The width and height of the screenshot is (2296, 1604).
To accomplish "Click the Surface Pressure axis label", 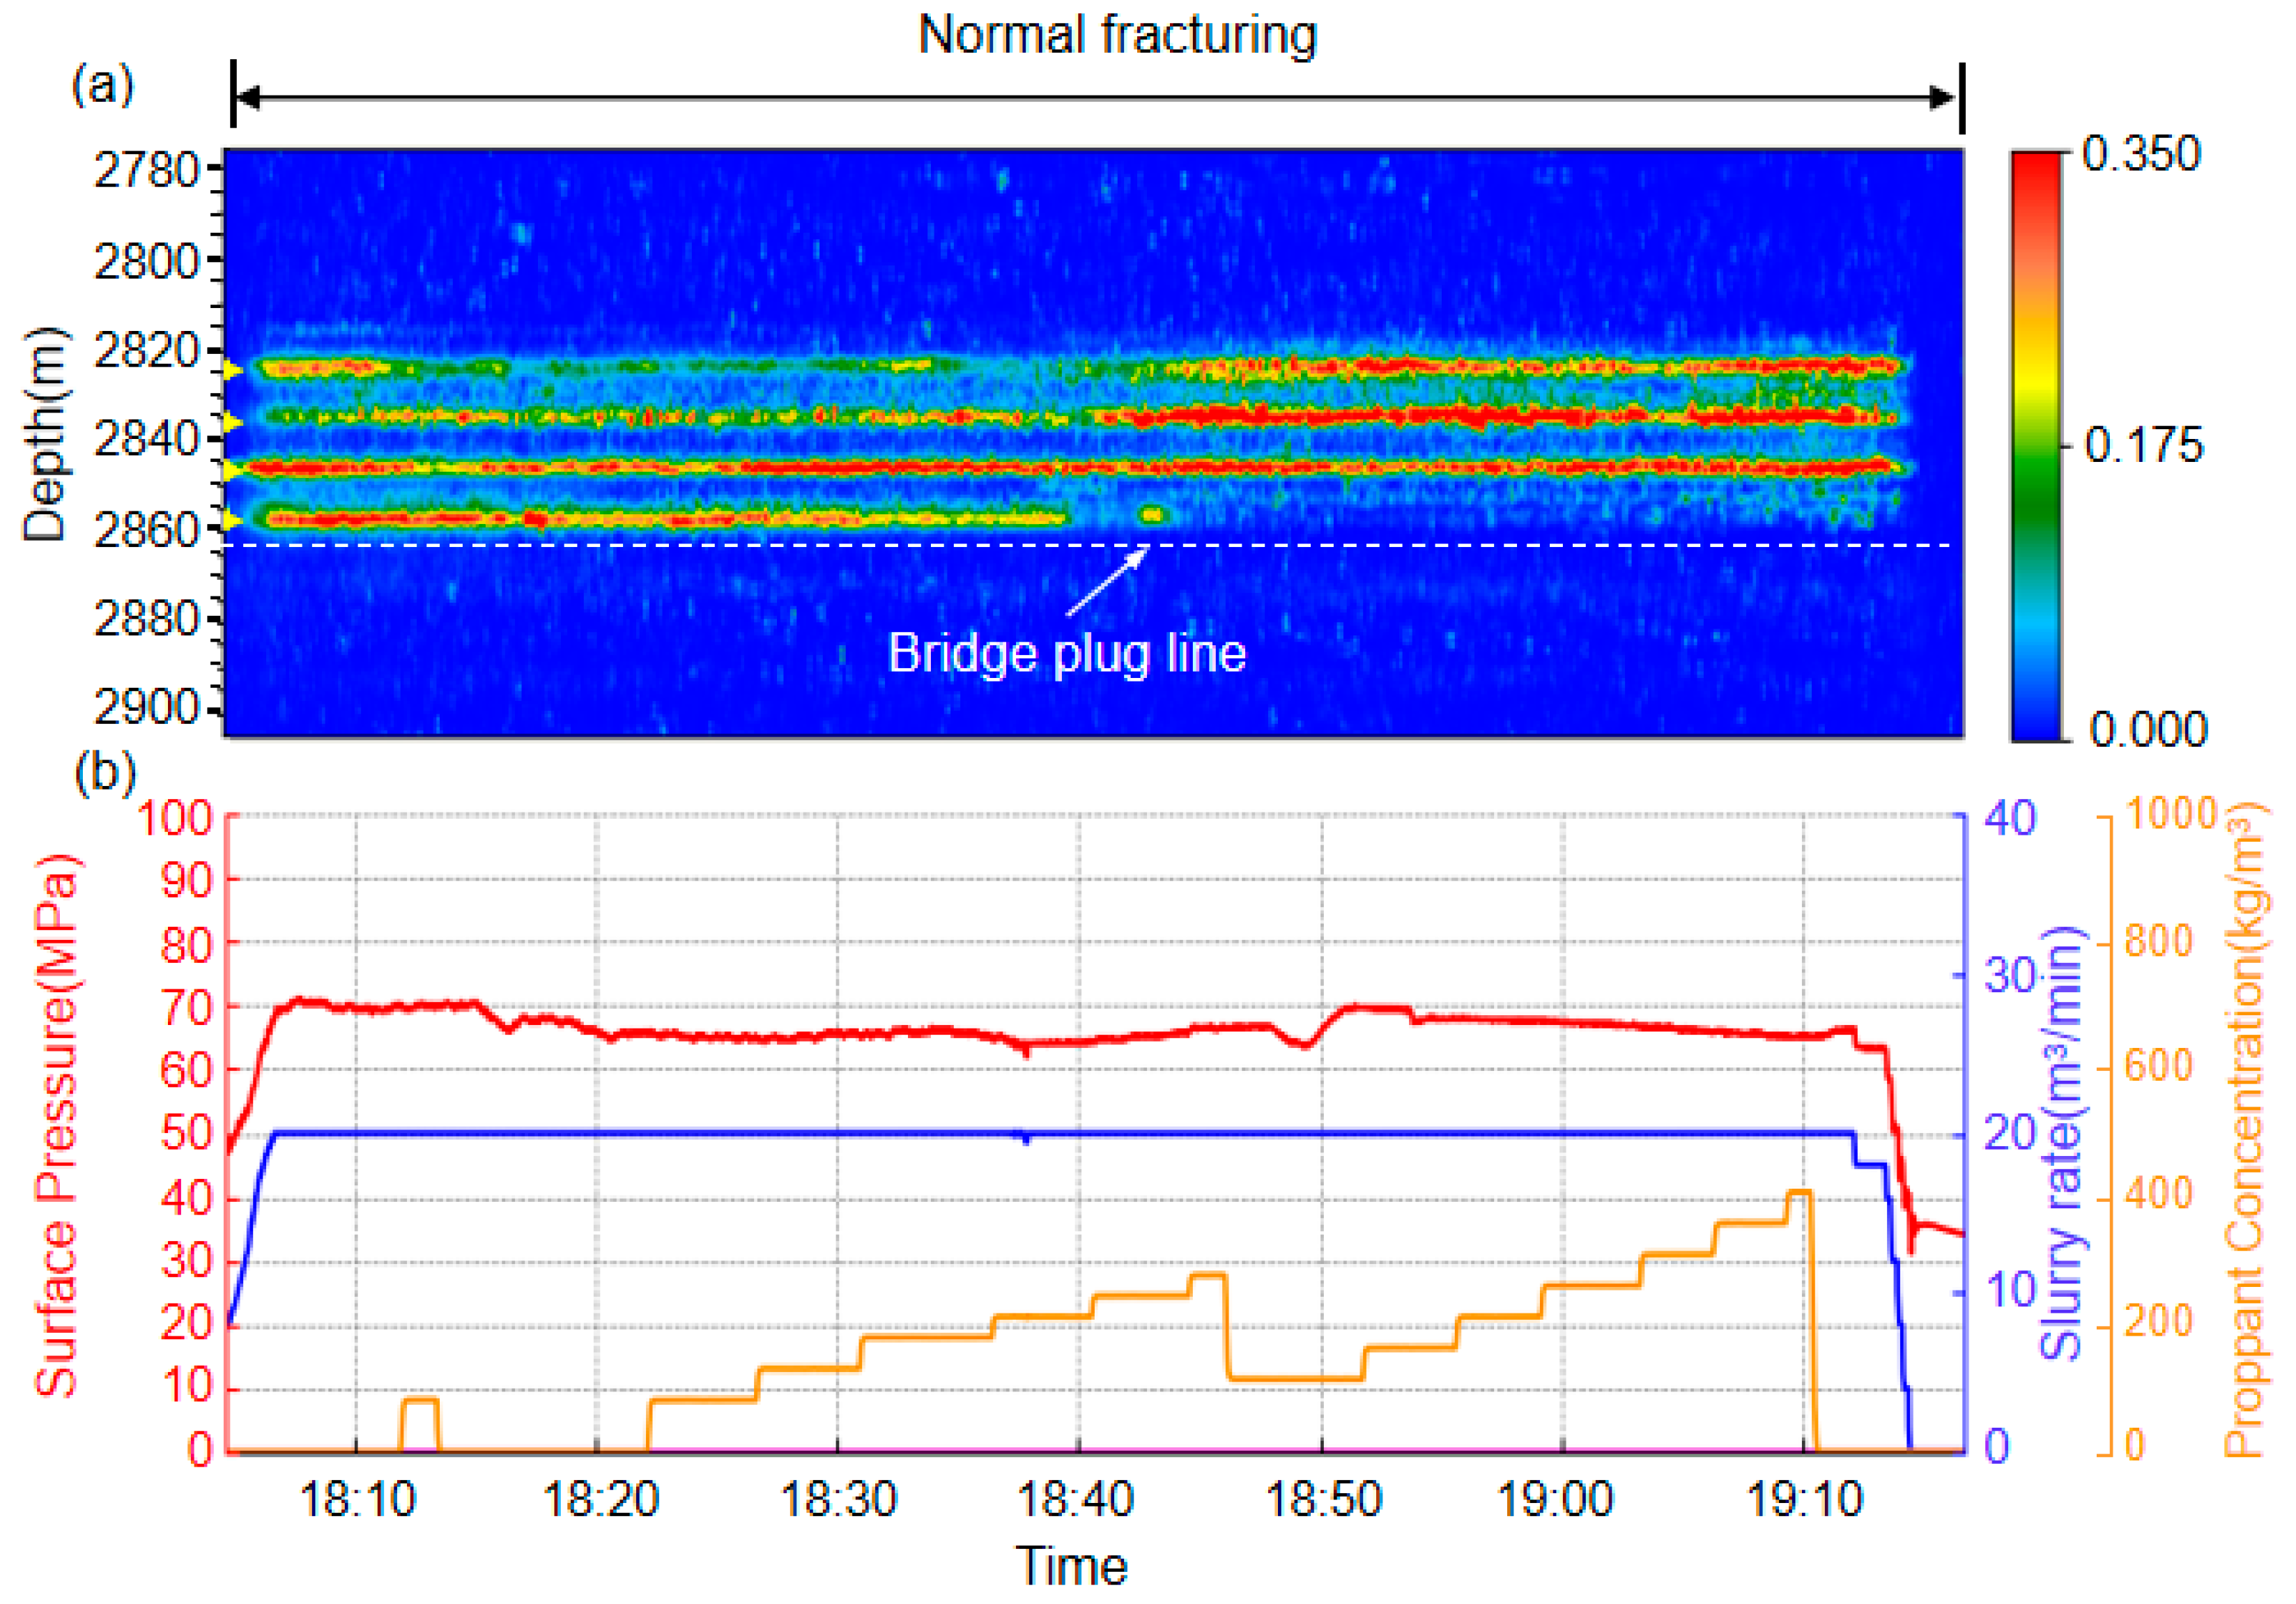I will pos(56,1125).
